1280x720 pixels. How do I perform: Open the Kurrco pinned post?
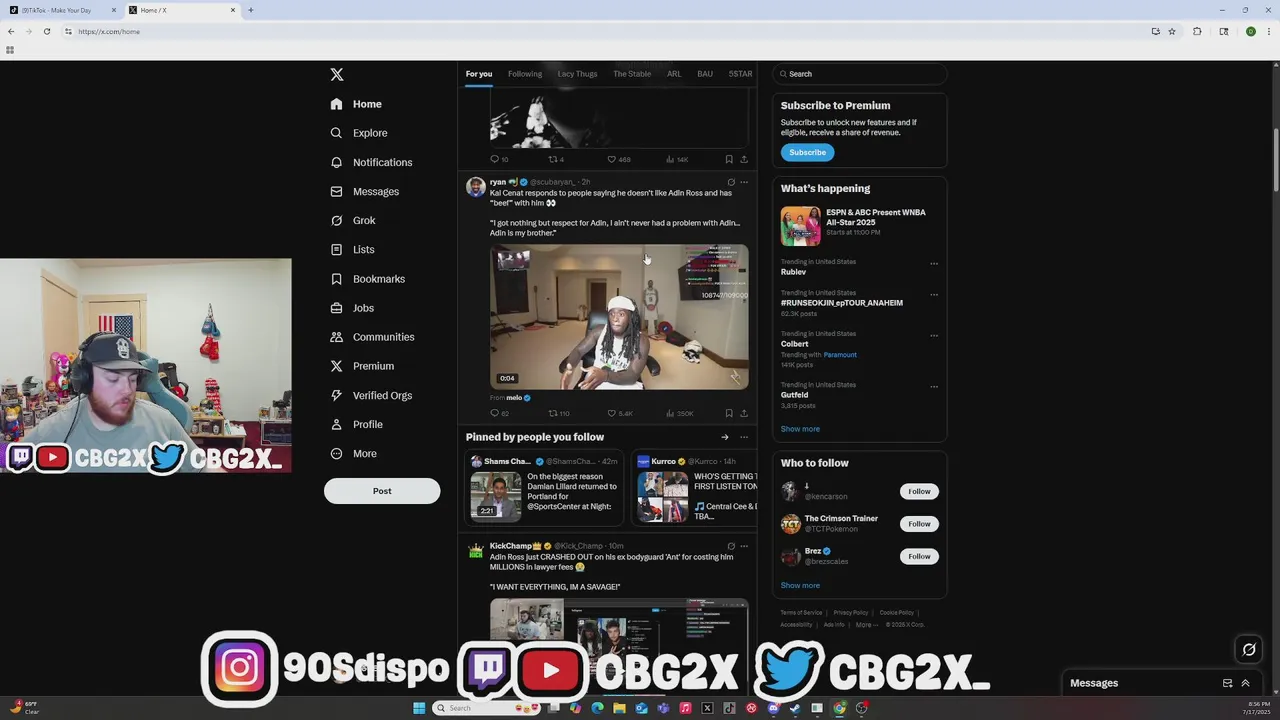pos(697,489)
